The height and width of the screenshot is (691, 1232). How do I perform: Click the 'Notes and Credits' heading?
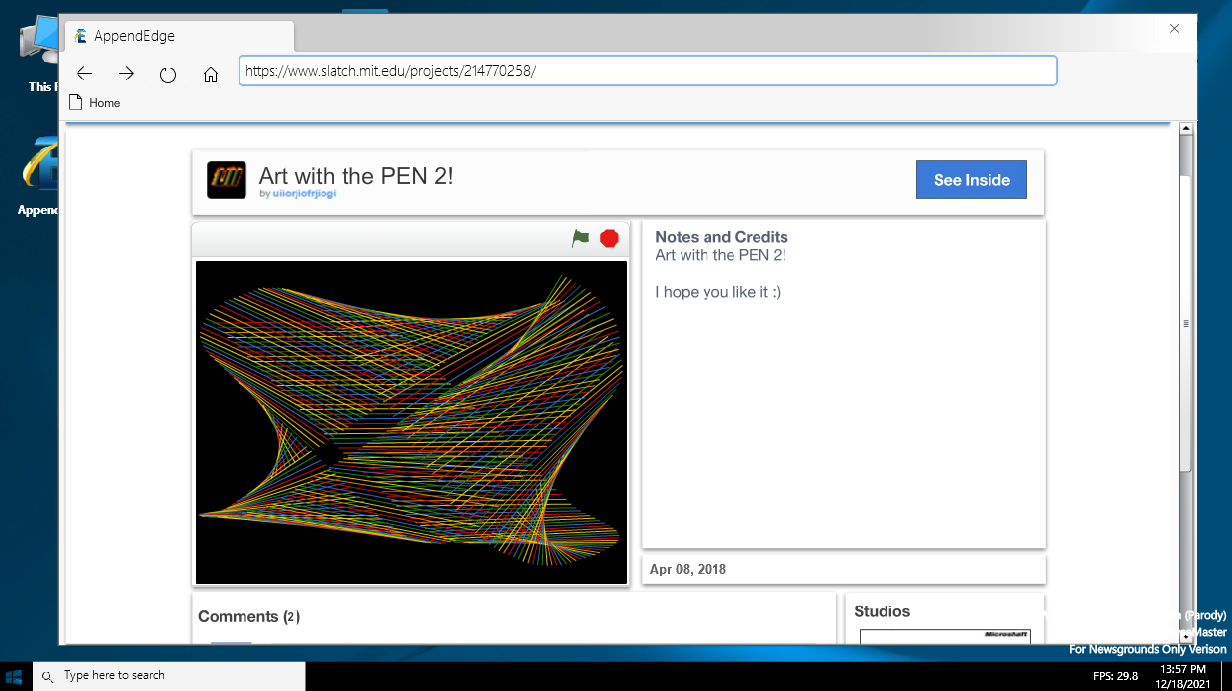coord(721,237)
